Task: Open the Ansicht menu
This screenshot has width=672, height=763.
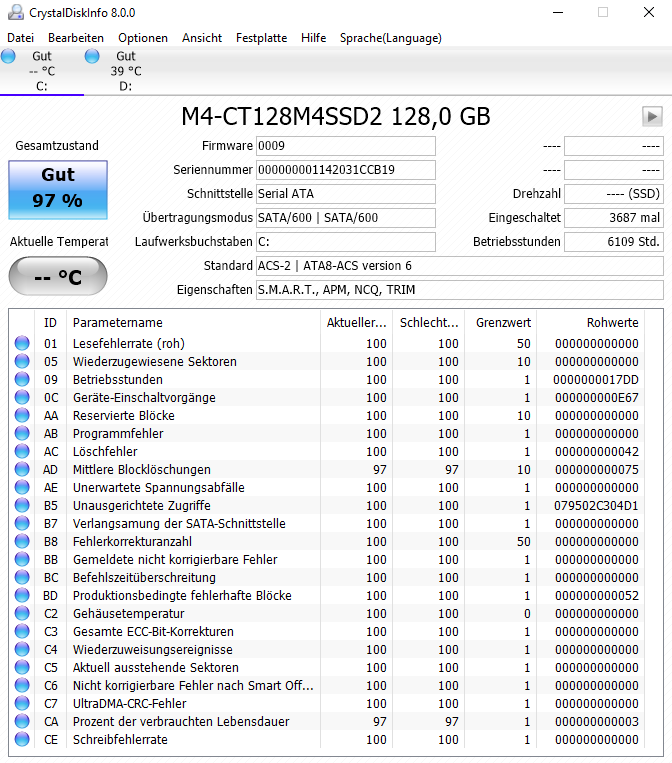Action: pyautogui.click(x=202, y=38)
